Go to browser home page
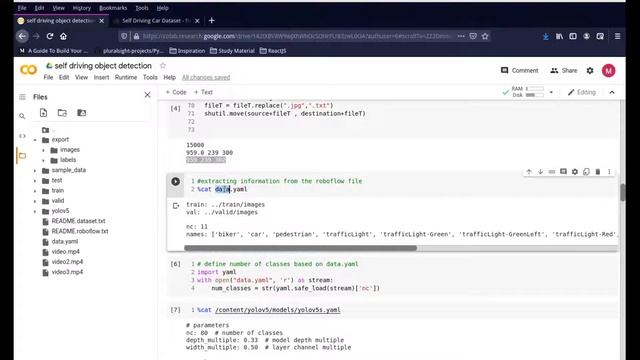The image size is (640, 360). pos(63,36)
